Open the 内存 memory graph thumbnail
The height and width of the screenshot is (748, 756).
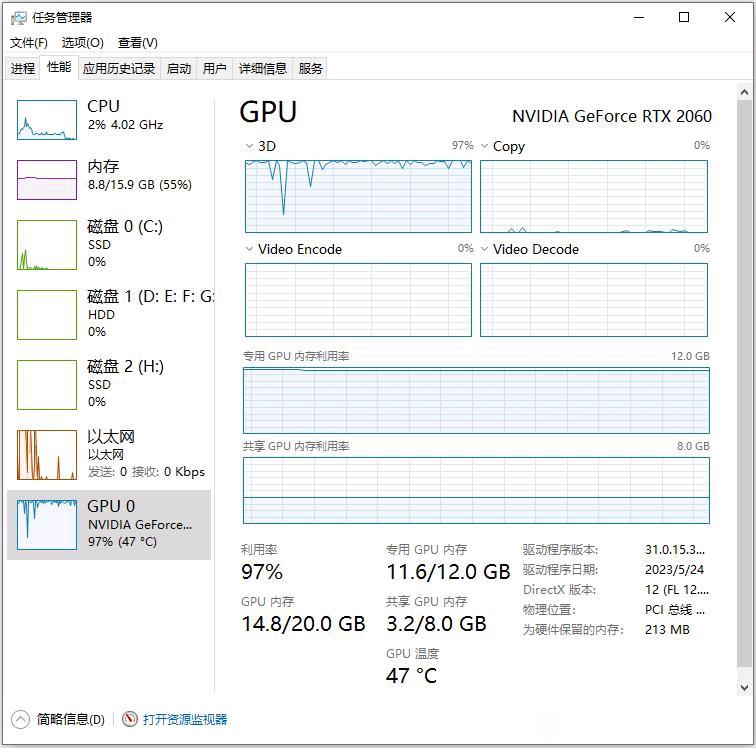tap(47, 180)
